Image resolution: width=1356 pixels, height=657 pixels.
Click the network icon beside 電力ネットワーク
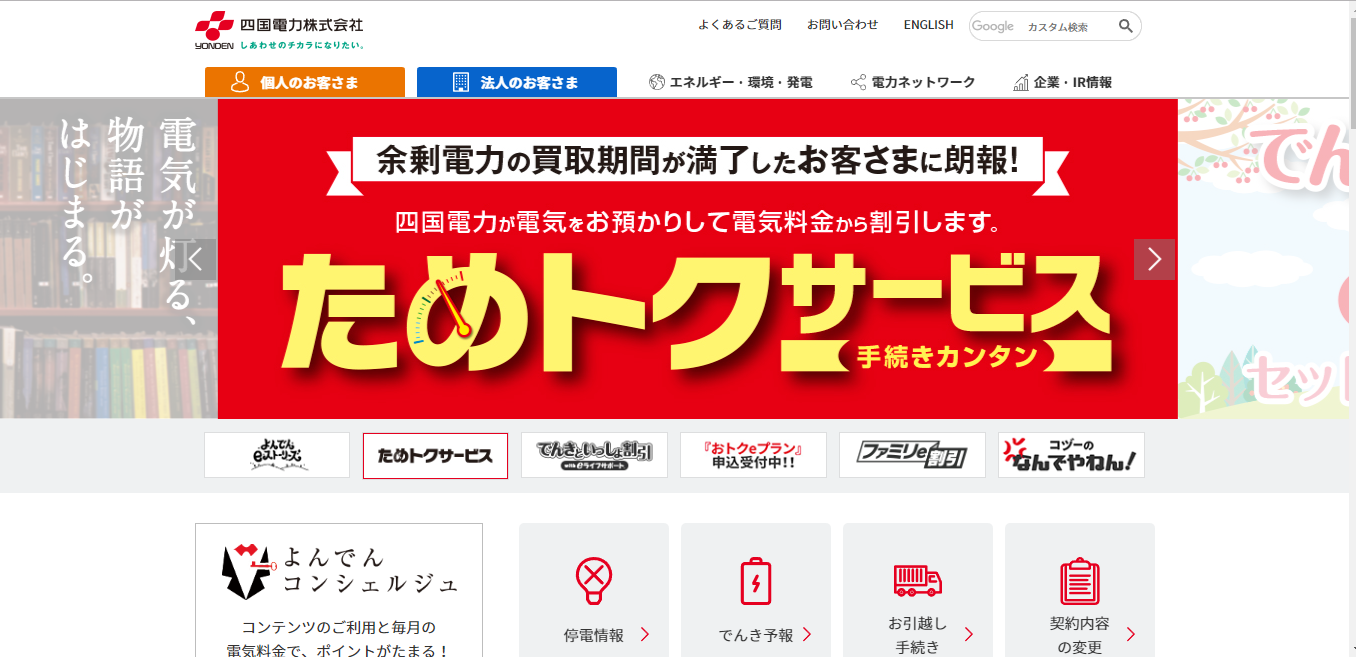pyautogui.click(x=858, y=82)
